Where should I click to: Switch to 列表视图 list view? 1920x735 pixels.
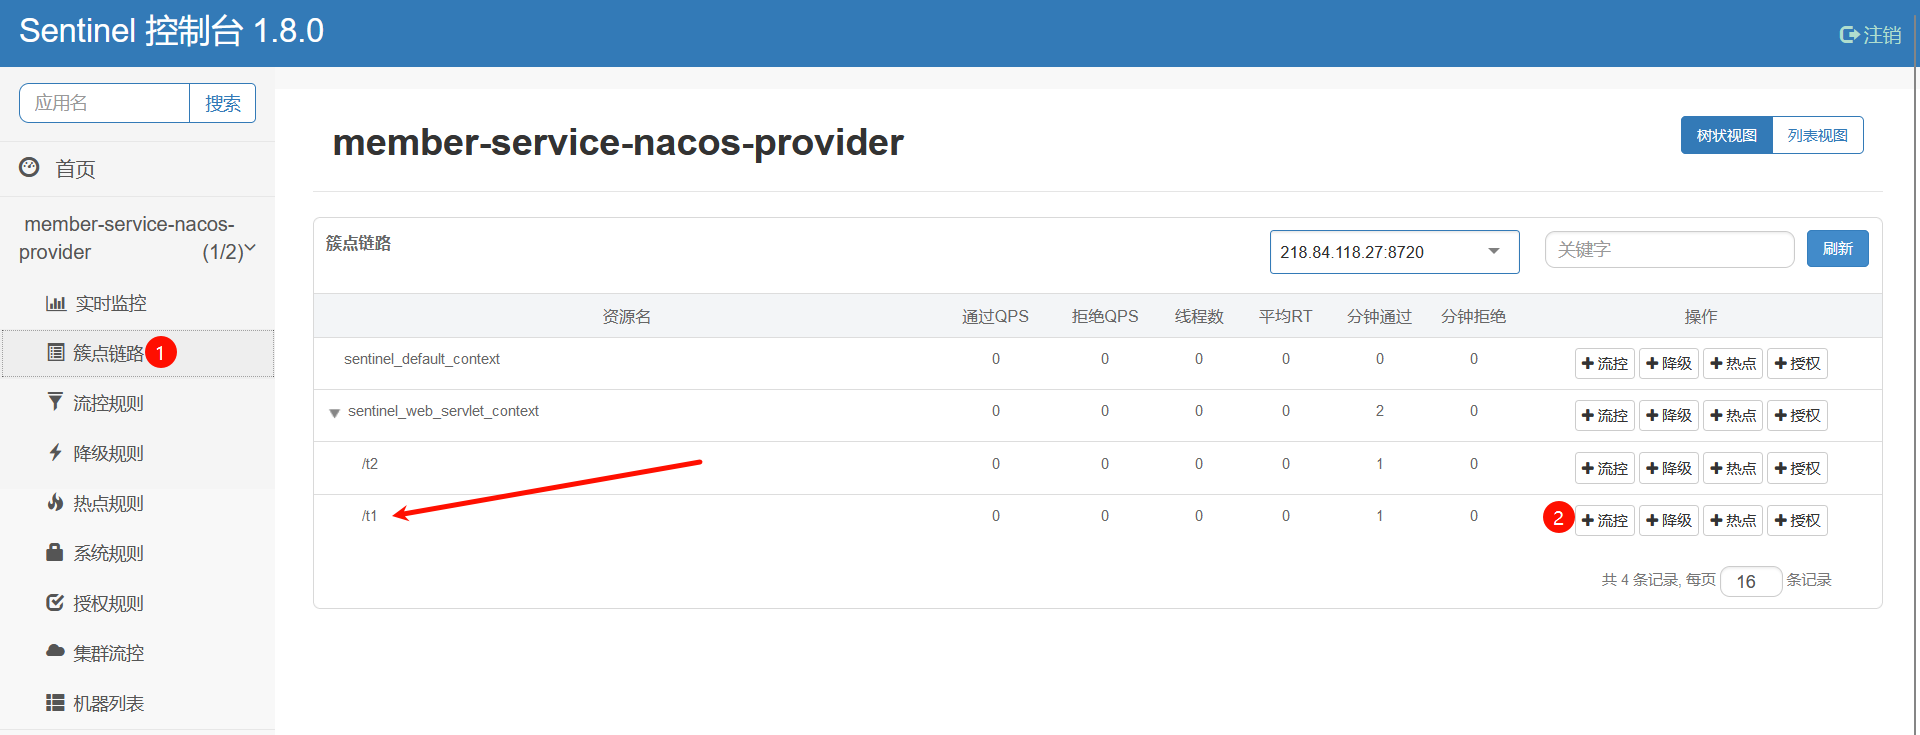[x=1818, y=135]
